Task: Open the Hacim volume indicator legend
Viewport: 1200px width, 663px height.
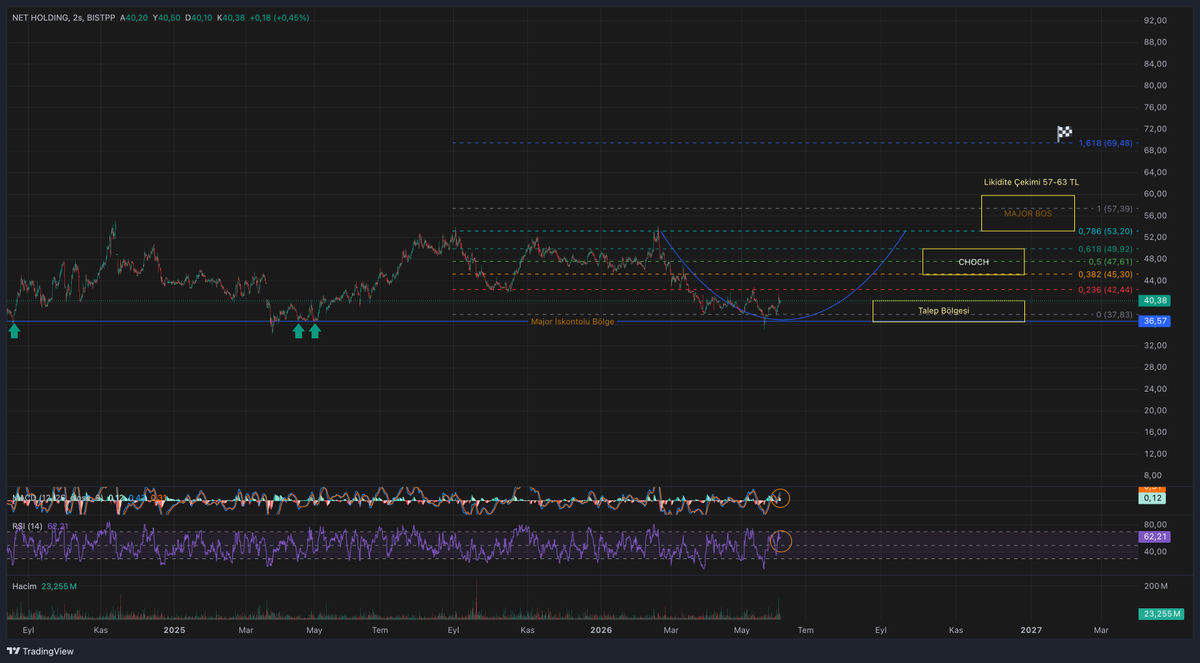Action: tap(24, 586)
